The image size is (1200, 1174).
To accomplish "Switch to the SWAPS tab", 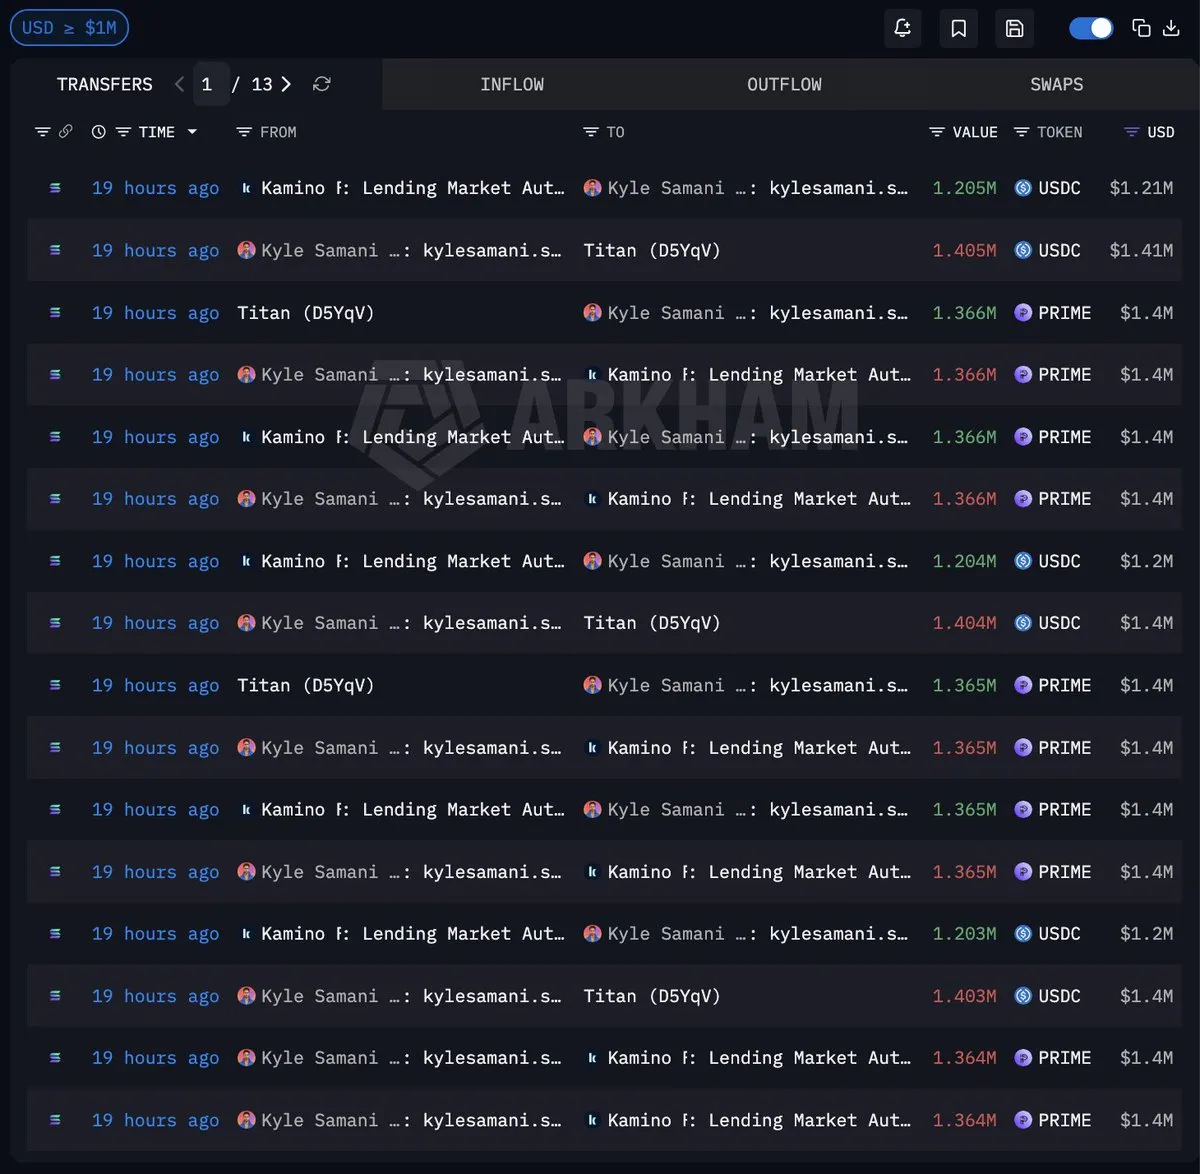I will tap(1056, 85).
